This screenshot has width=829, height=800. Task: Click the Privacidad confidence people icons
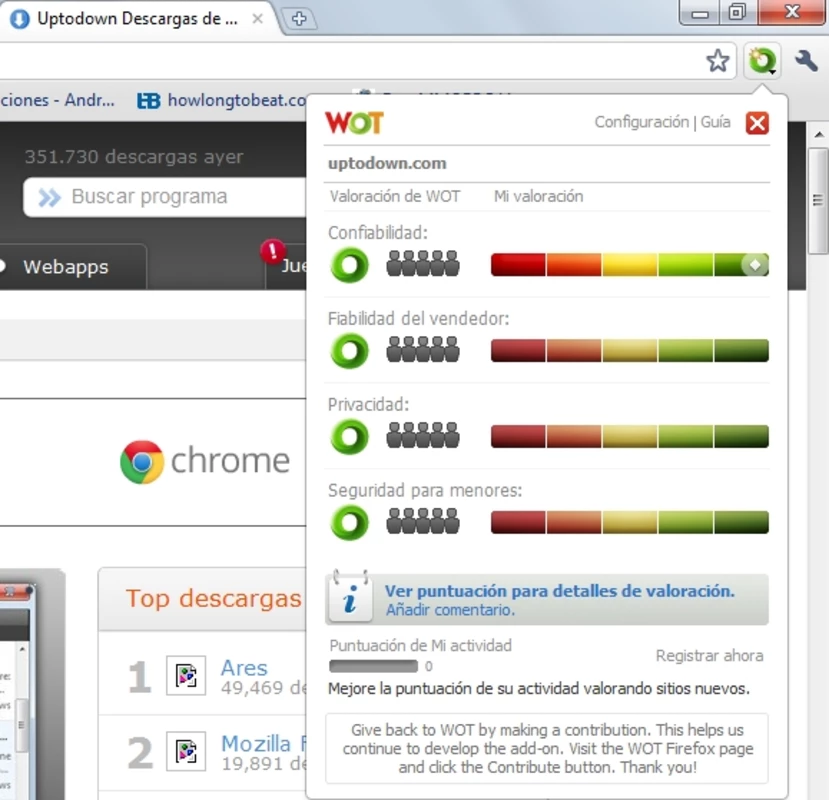(422, 436)
